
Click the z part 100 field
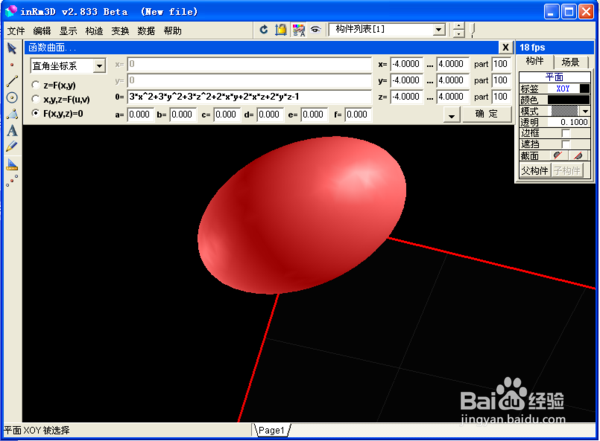(501, 97)
